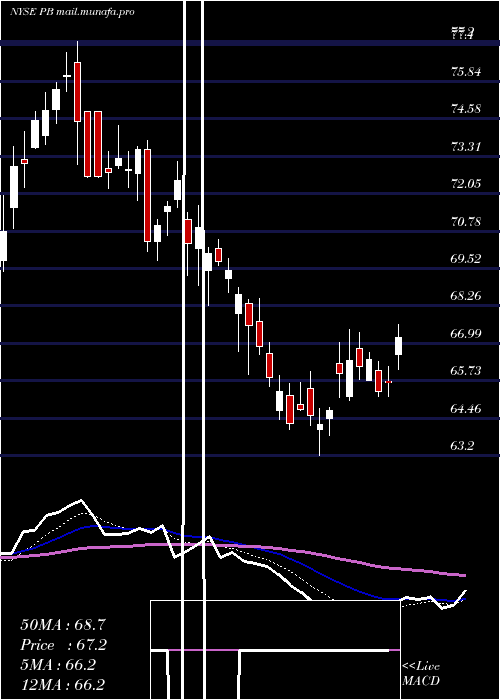Select the 70.78 price axis label
This screenshot has width=500, height=700.
point(466,221)
